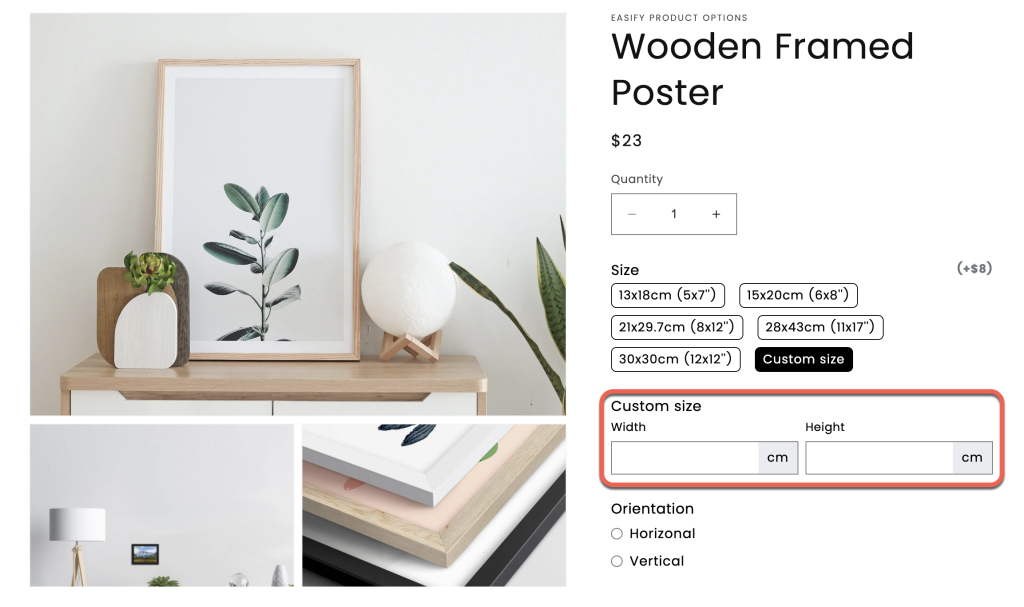Choose the 13x18cm (5x7") size
This screenshot has width=1024, height=607.
pyautogui.click(x=667, y=295)
